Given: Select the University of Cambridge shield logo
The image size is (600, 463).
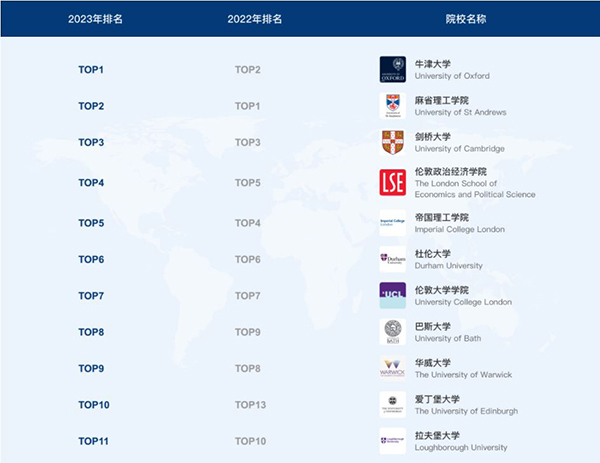Looking at the screenshot, I should click(x=393, y=142).
